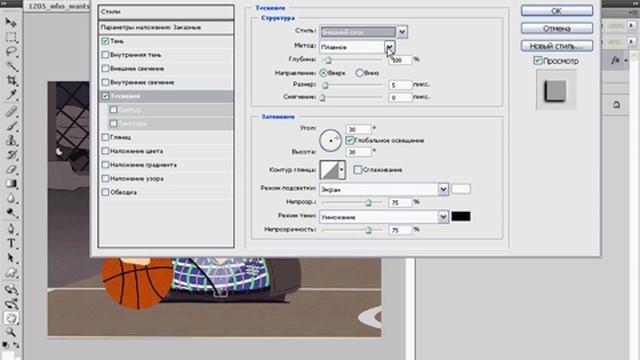Select the Dodge tool
The height and width of the screenshot is (360, 640).
tap(11, 213)
